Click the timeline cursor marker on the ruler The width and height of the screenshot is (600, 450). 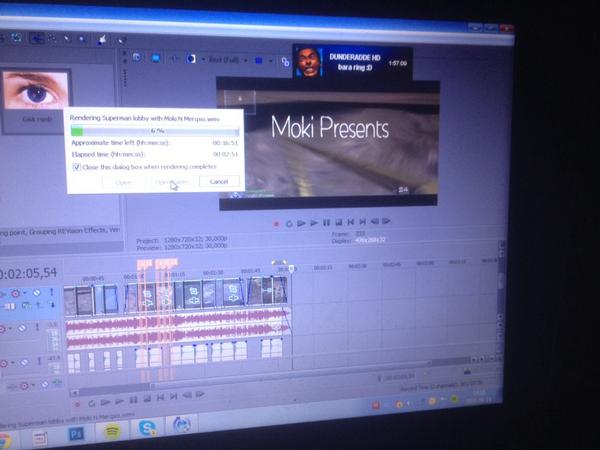click(x=292, y=269)
